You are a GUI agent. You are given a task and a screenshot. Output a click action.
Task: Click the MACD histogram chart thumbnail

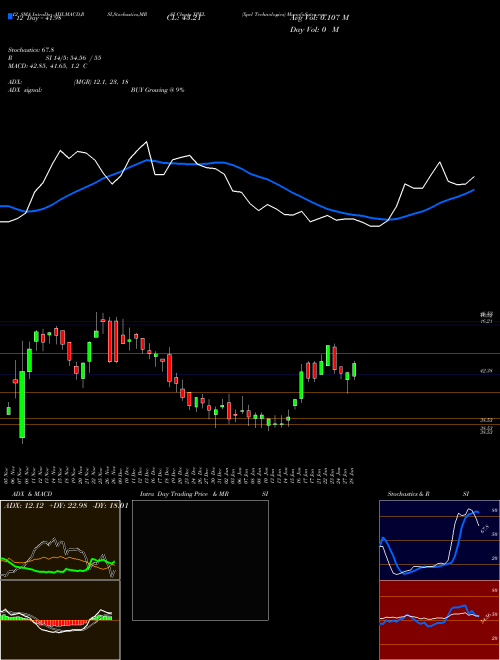[60, 620]
